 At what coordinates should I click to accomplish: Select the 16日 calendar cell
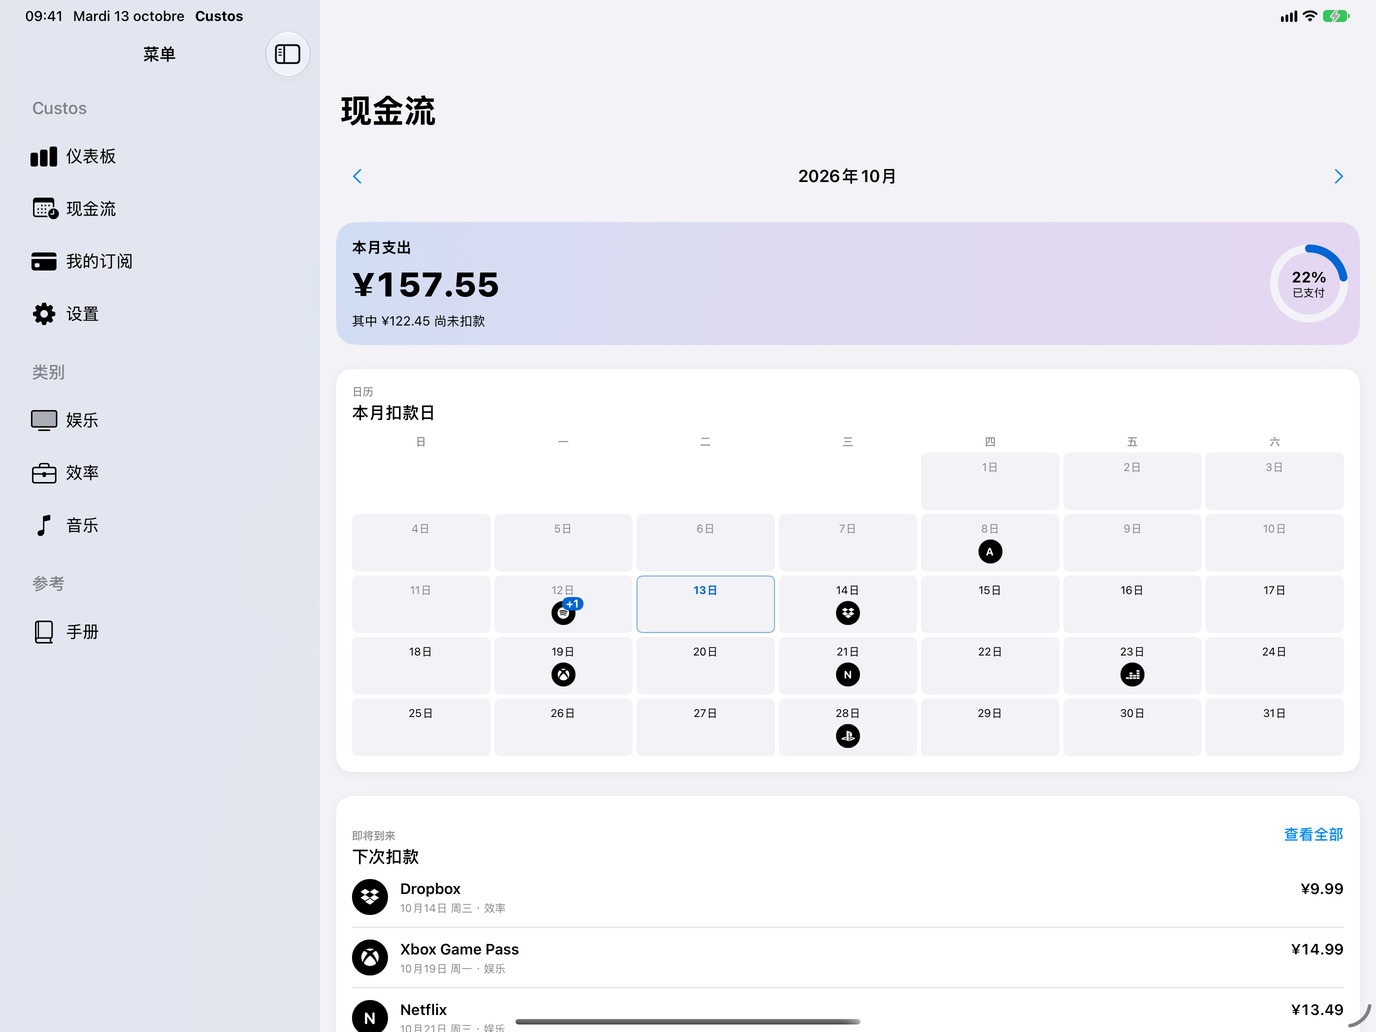[1132, 604]
